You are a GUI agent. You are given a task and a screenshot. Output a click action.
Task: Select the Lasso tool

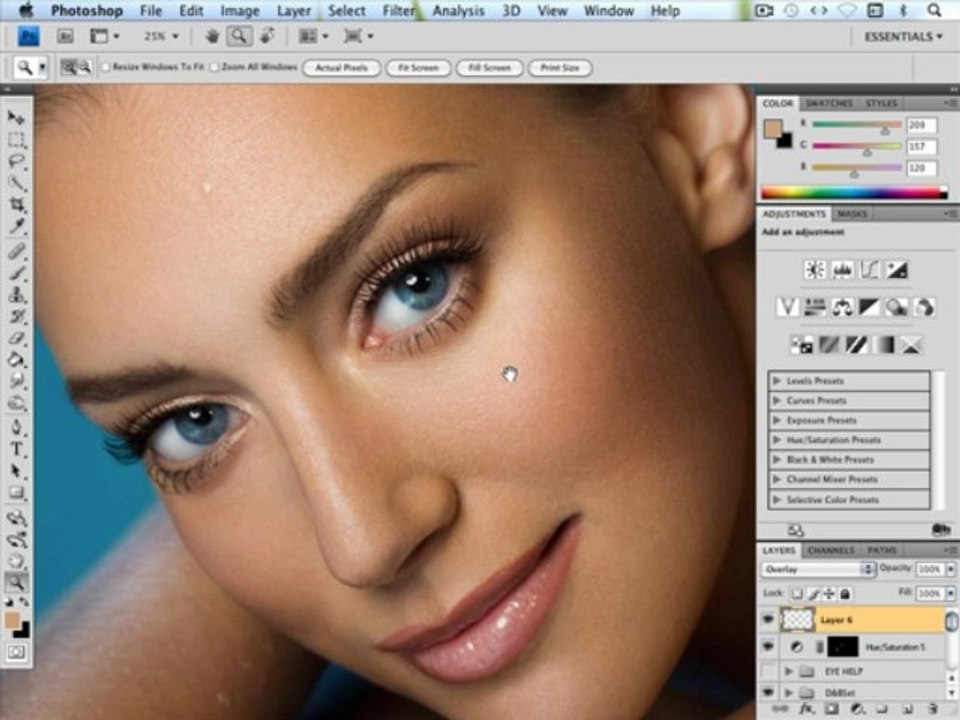click(x=17, y=162)
